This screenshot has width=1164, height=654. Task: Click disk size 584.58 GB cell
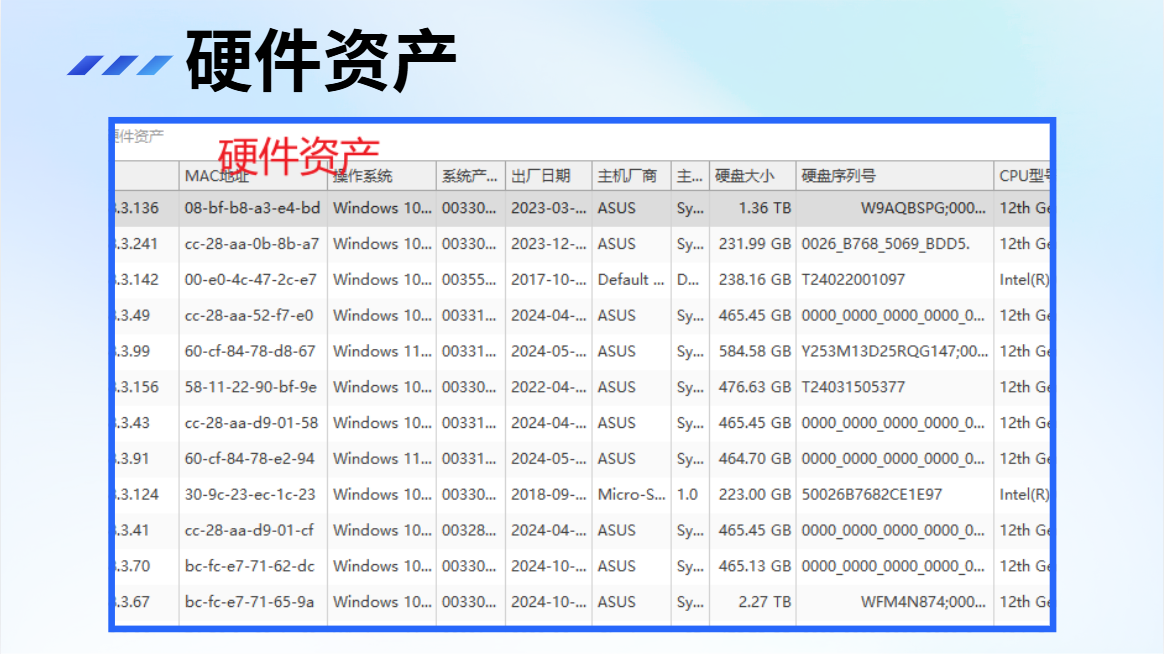coord(754,351)
